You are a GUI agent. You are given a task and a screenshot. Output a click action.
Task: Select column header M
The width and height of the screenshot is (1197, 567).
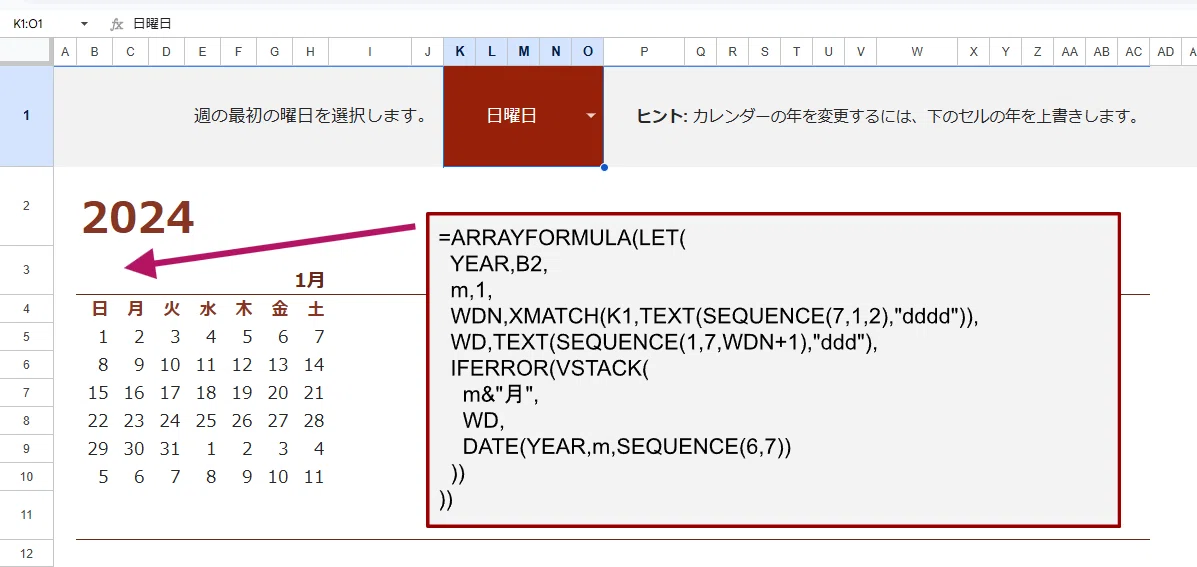pyautogui.click(x=524, y=51)
